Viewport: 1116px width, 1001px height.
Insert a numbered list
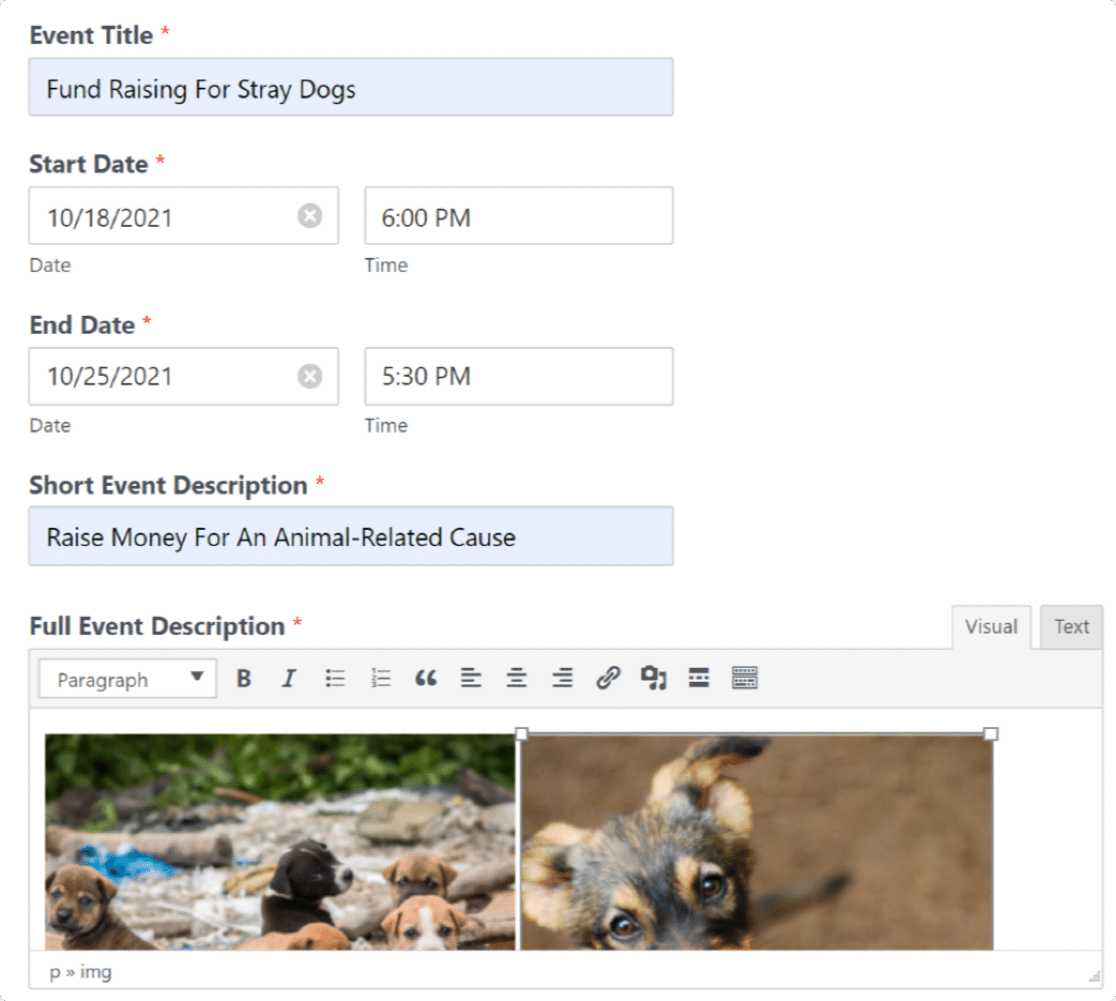[381, 678]
